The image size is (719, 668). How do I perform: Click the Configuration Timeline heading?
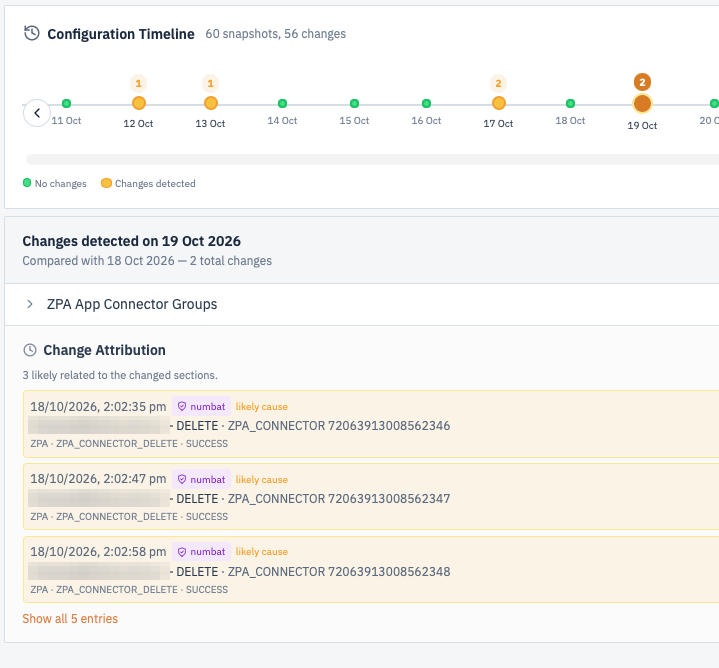click(121, 34)
